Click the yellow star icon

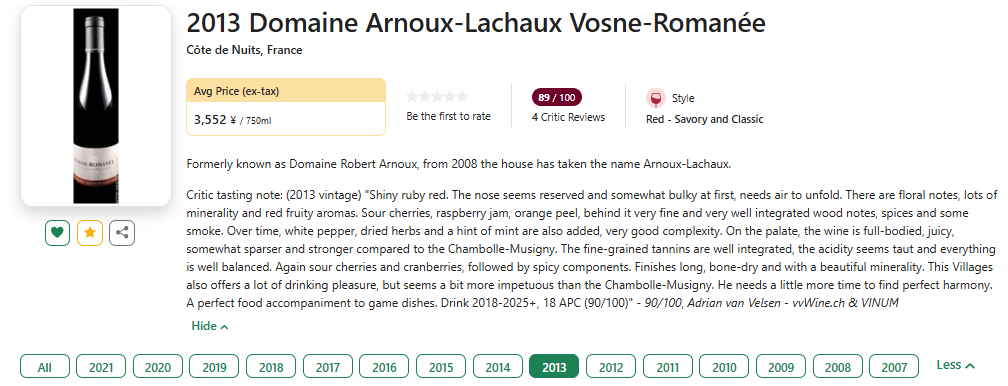point(90,233)
